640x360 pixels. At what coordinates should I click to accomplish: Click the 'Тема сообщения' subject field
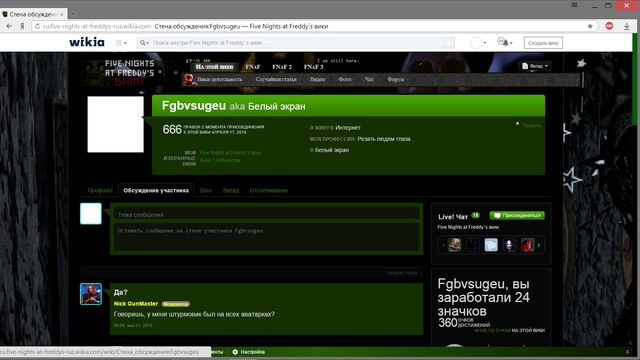(x=267, y=214)
